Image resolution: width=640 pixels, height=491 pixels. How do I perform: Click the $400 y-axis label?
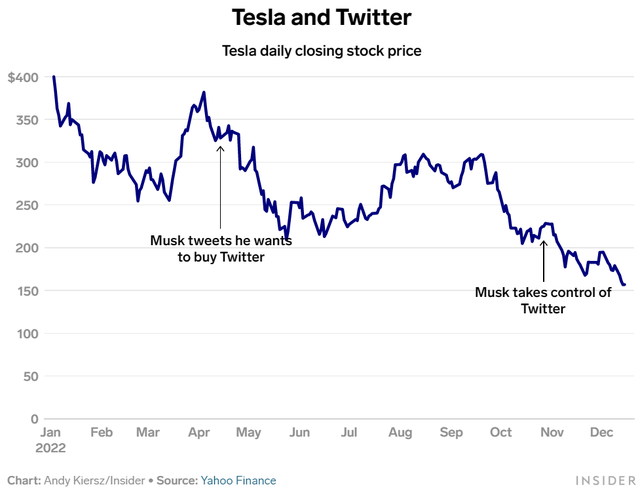point(23,77)
